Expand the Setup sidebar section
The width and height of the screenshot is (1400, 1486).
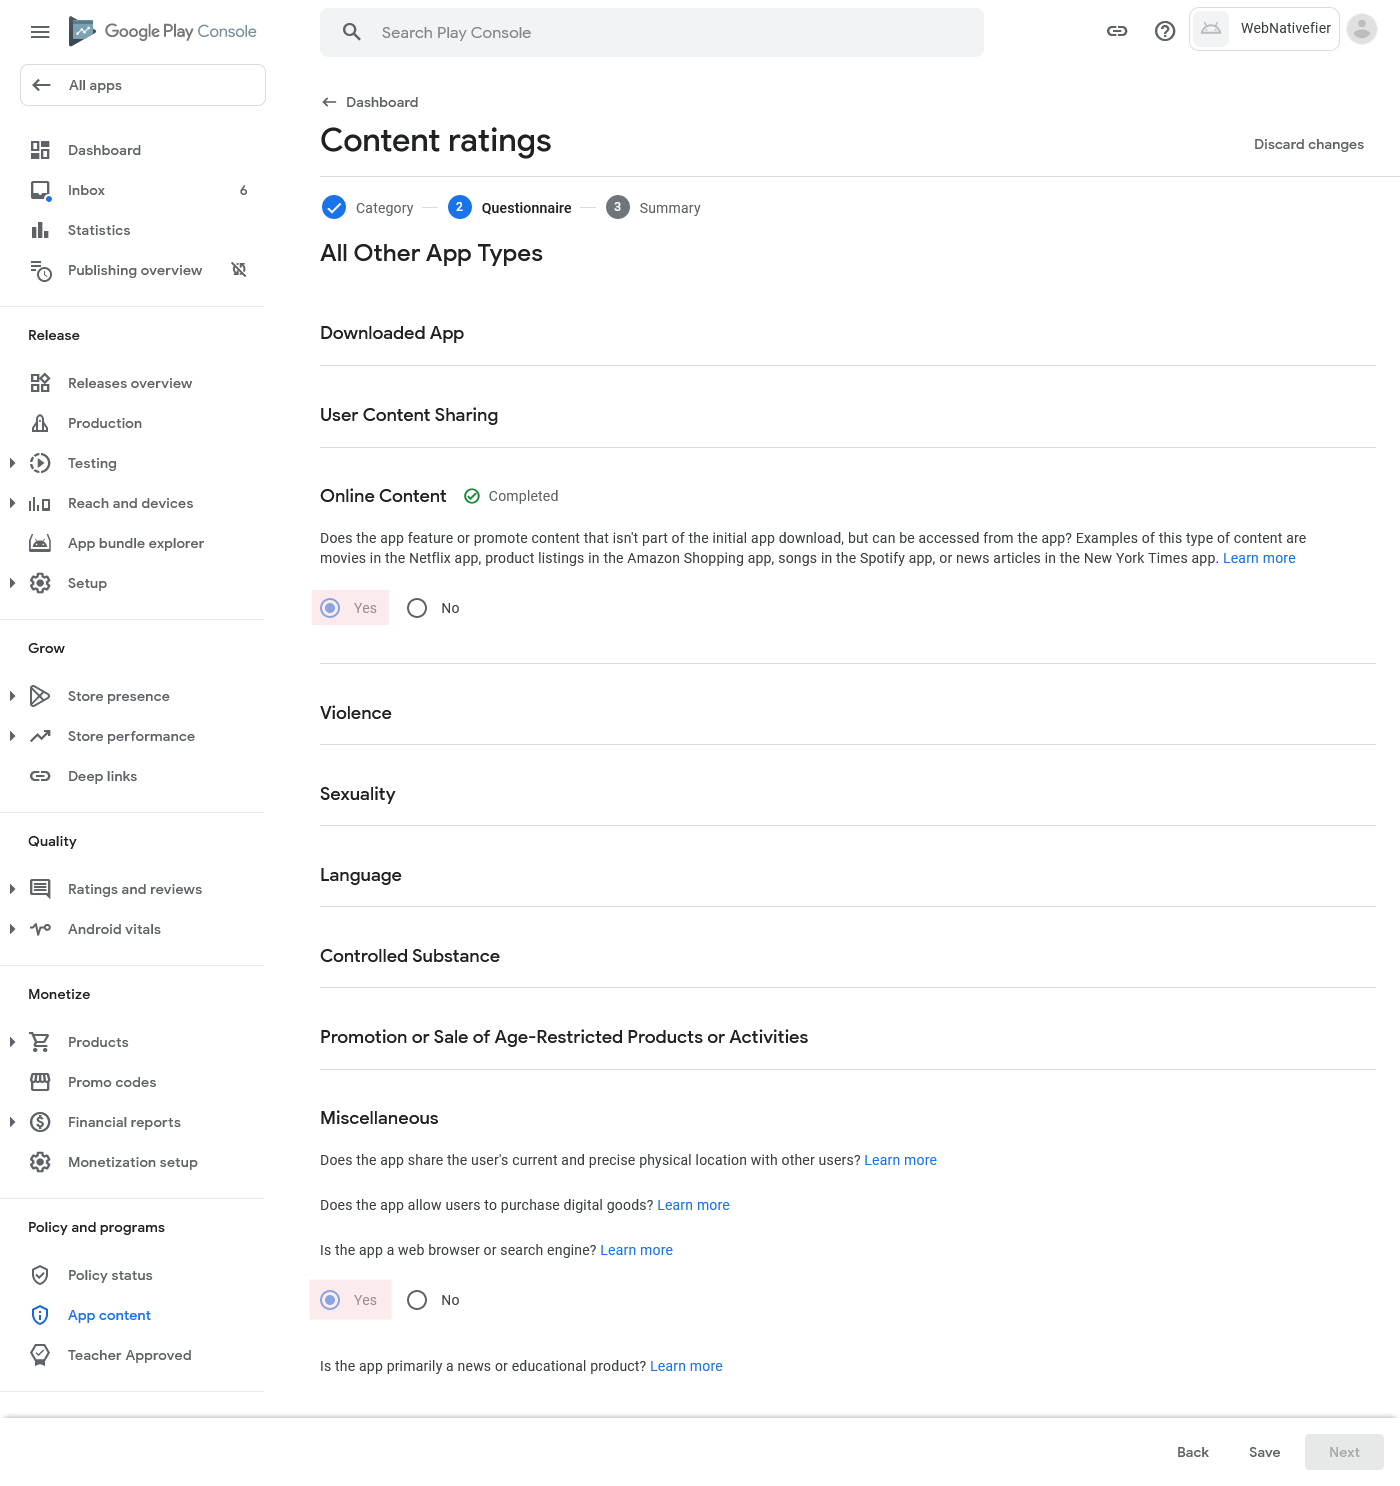12,583
